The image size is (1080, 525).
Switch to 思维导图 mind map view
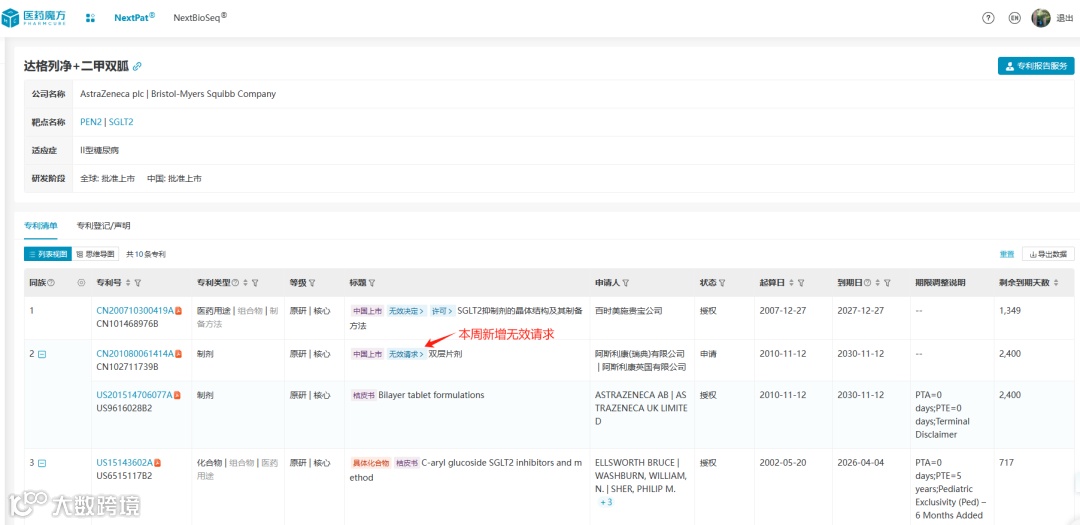96,254
